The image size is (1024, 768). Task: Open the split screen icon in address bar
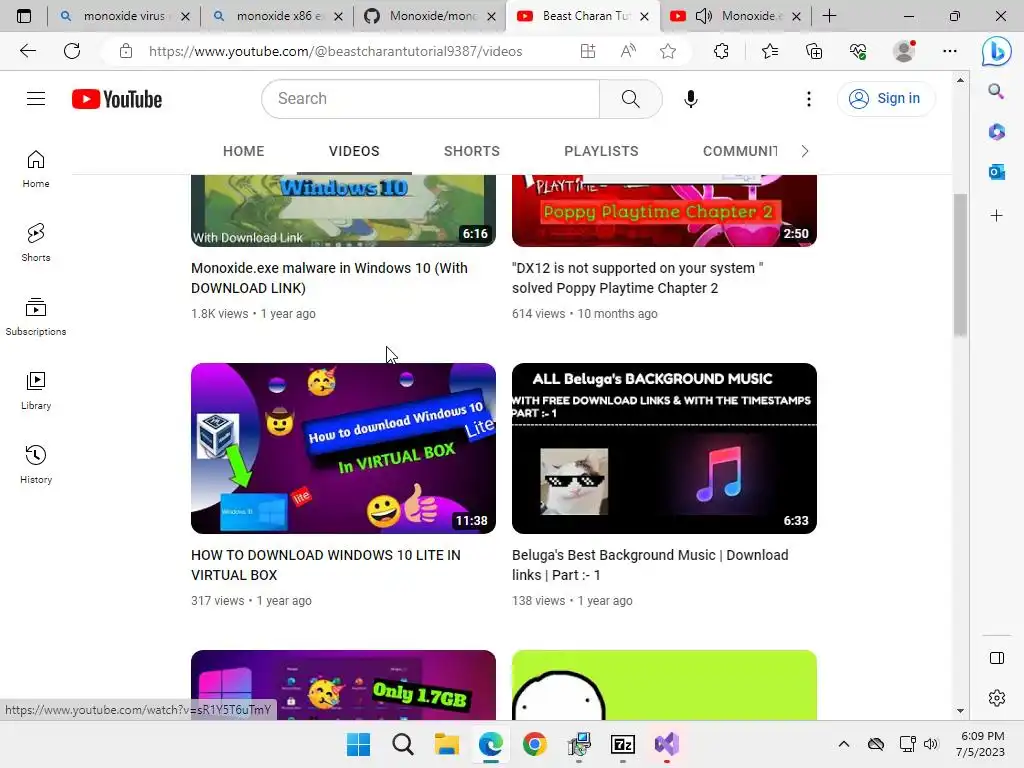coord(588,51)
